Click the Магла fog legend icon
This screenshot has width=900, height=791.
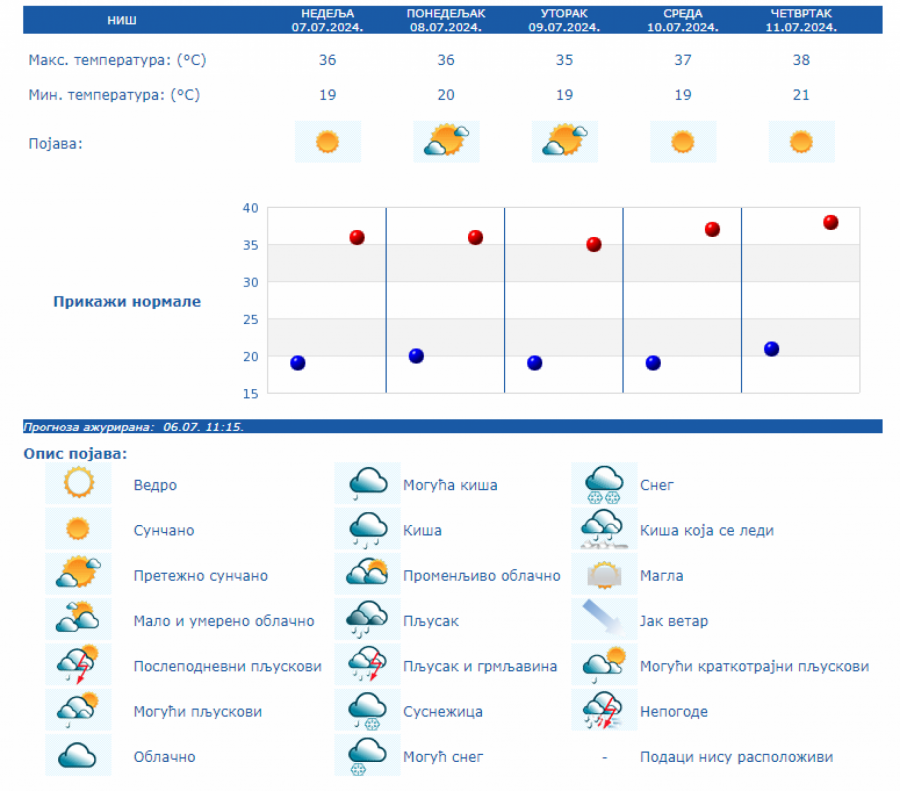604,575
